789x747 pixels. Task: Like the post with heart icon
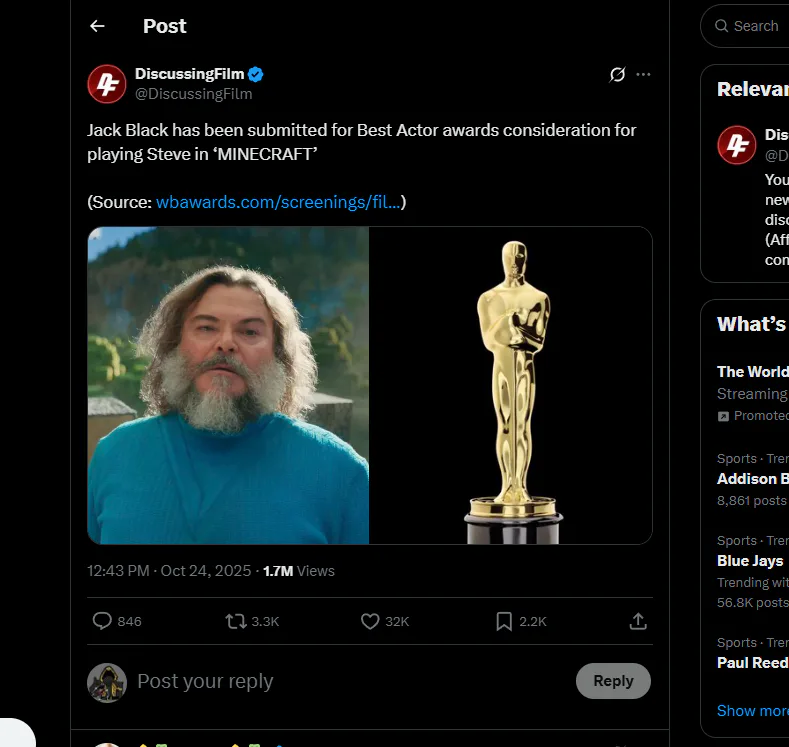tap(370, 621)
